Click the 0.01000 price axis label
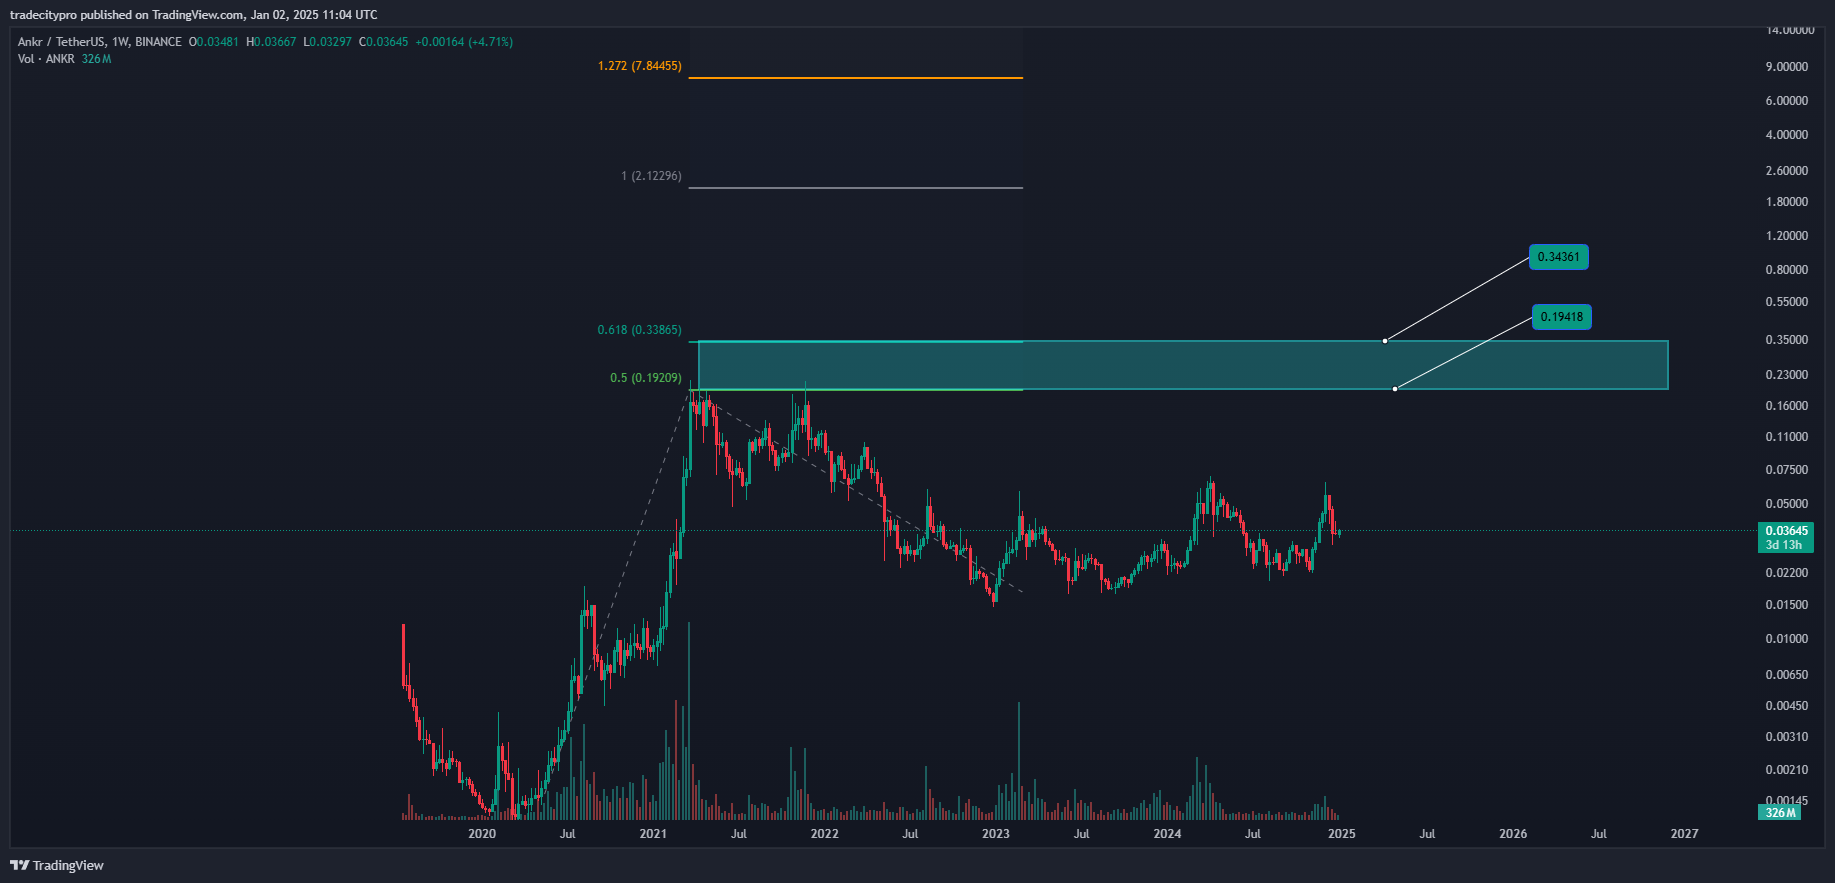 (x=1787, y=639)
